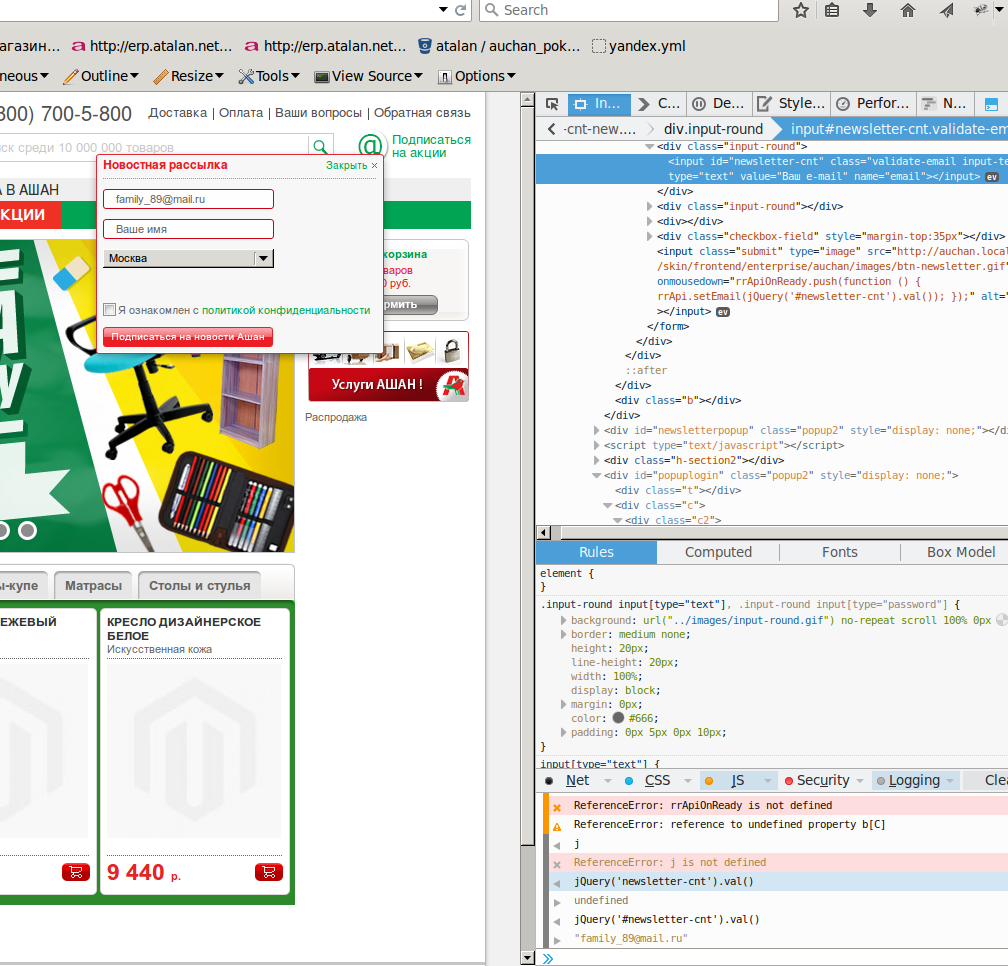
Task: Open the Resize ruler toolbar item
Action: [188, 76]
